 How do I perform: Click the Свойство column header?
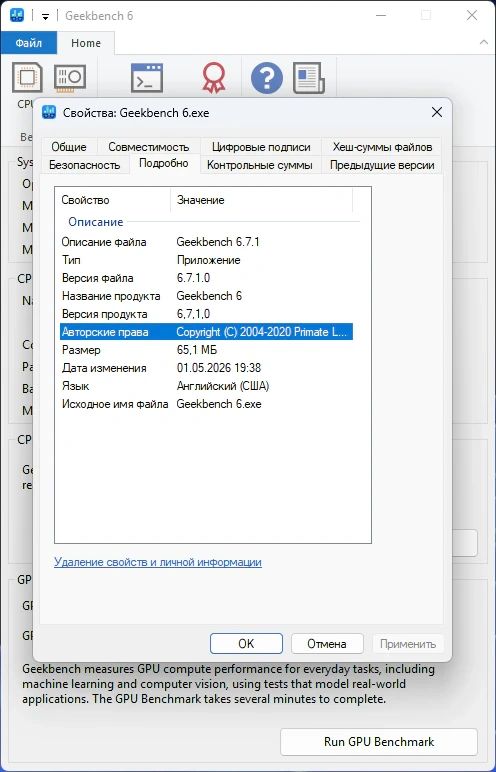(x=112, y=200)
